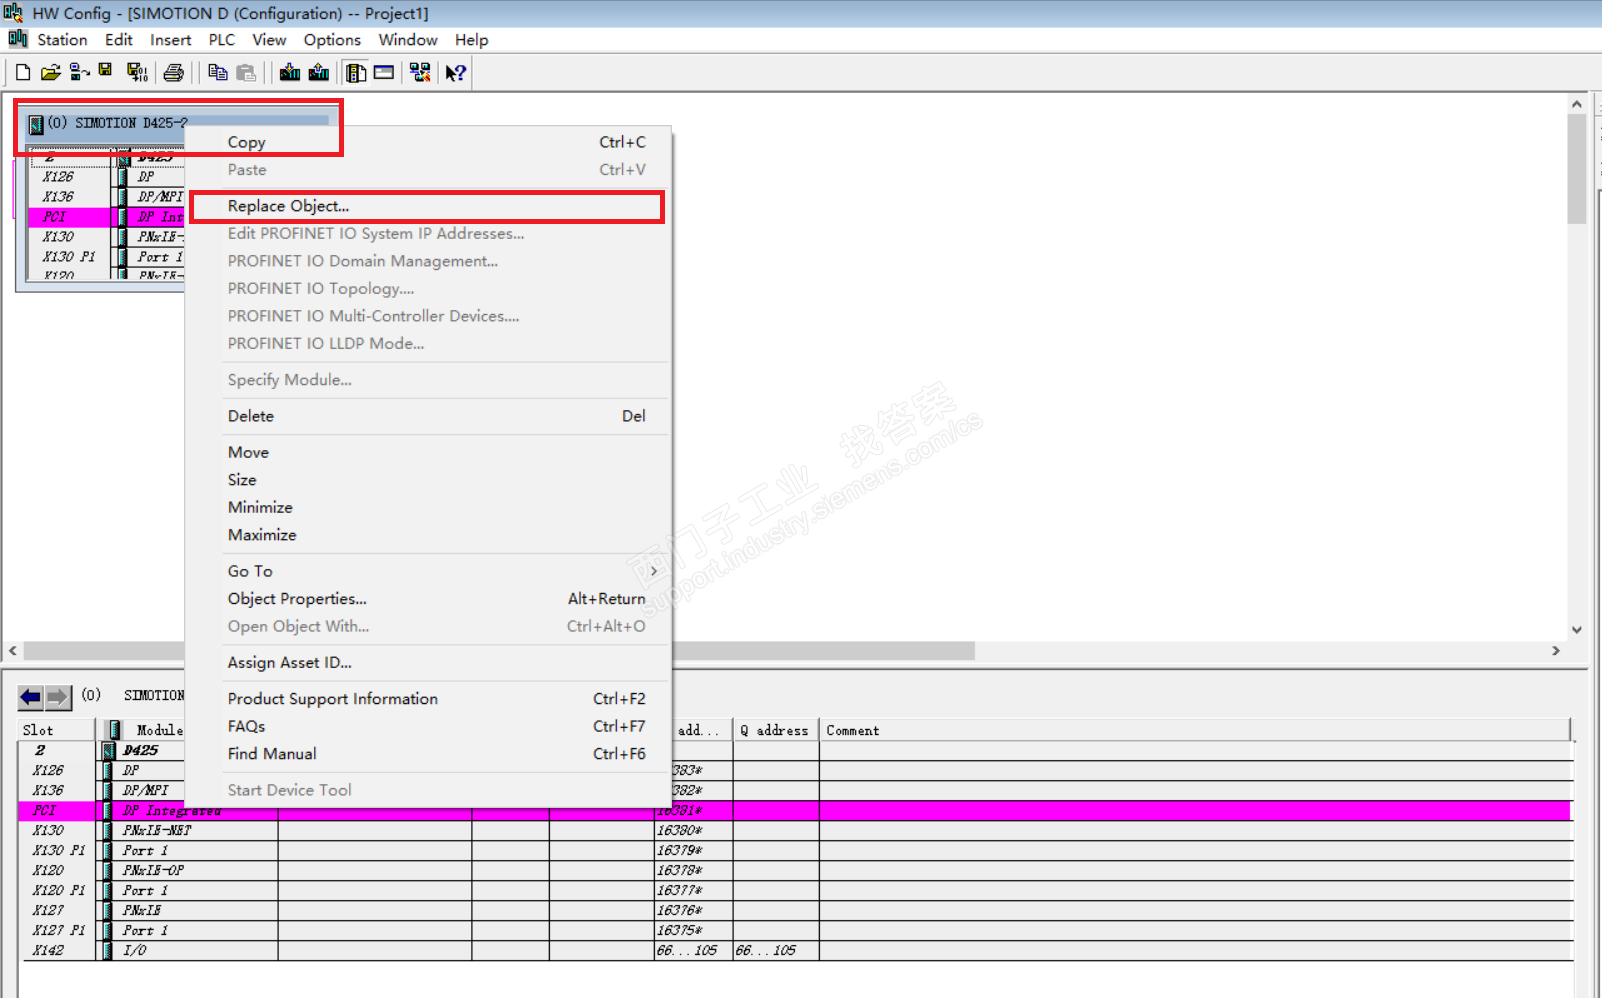Click the Comment column header

[1195, 730]
